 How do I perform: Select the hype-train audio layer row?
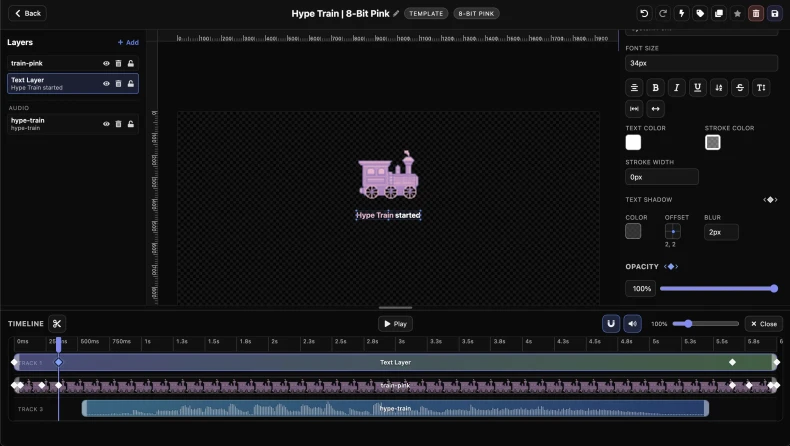click(73, 124)
